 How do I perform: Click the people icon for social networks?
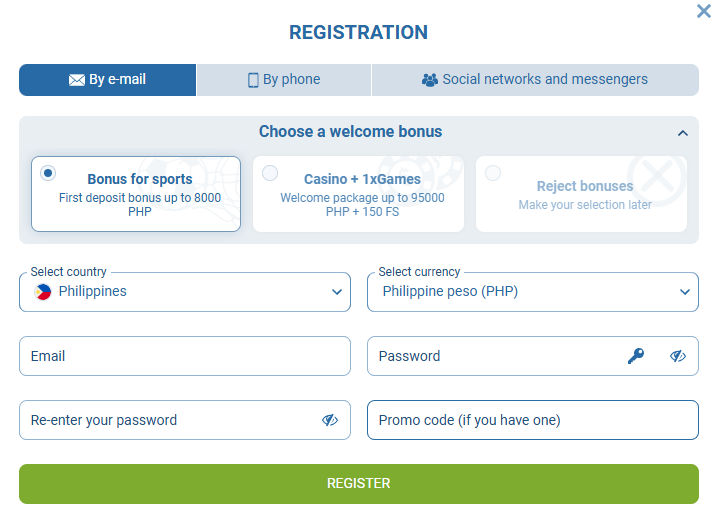(x=430, y=80)
